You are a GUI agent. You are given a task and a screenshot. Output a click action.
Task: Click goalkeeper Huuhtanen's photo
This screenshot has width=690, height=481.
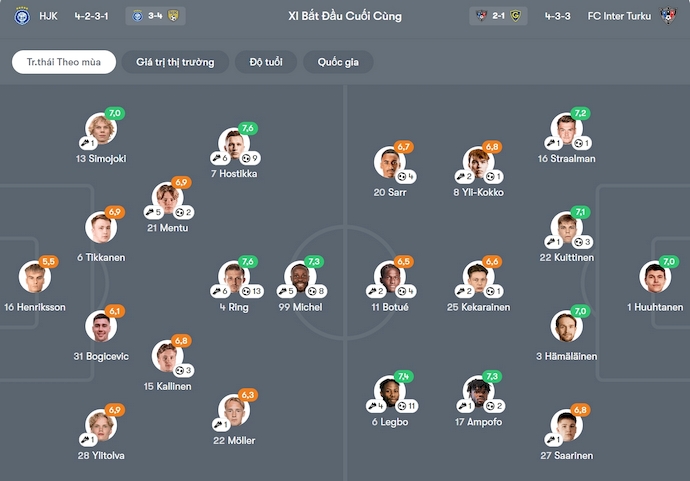[655, 280]
